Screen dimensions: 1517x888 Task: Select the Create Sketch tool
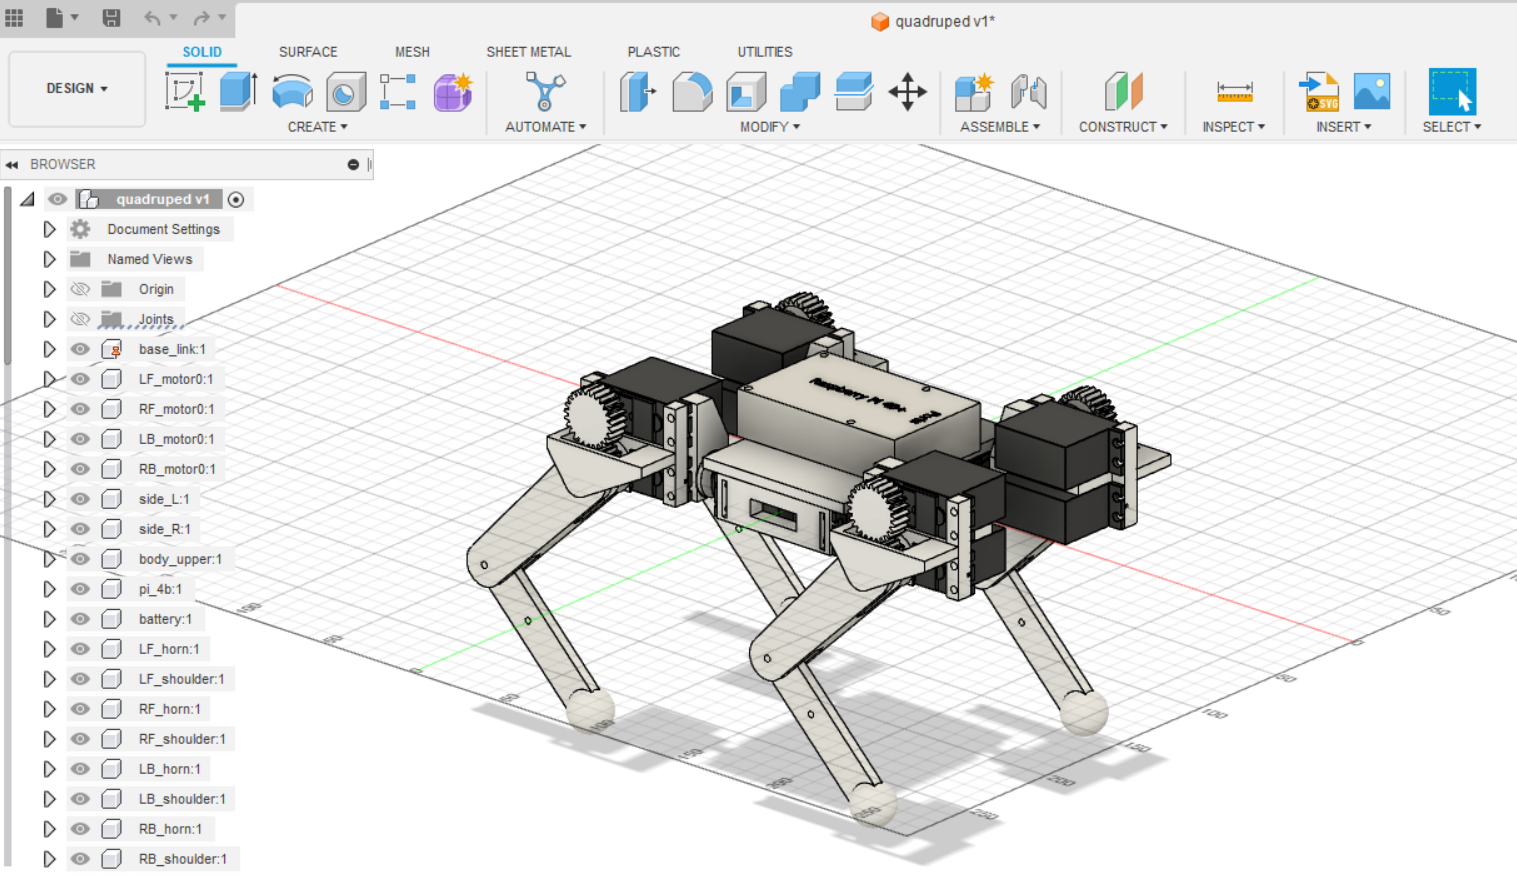[x=185, y=92]
